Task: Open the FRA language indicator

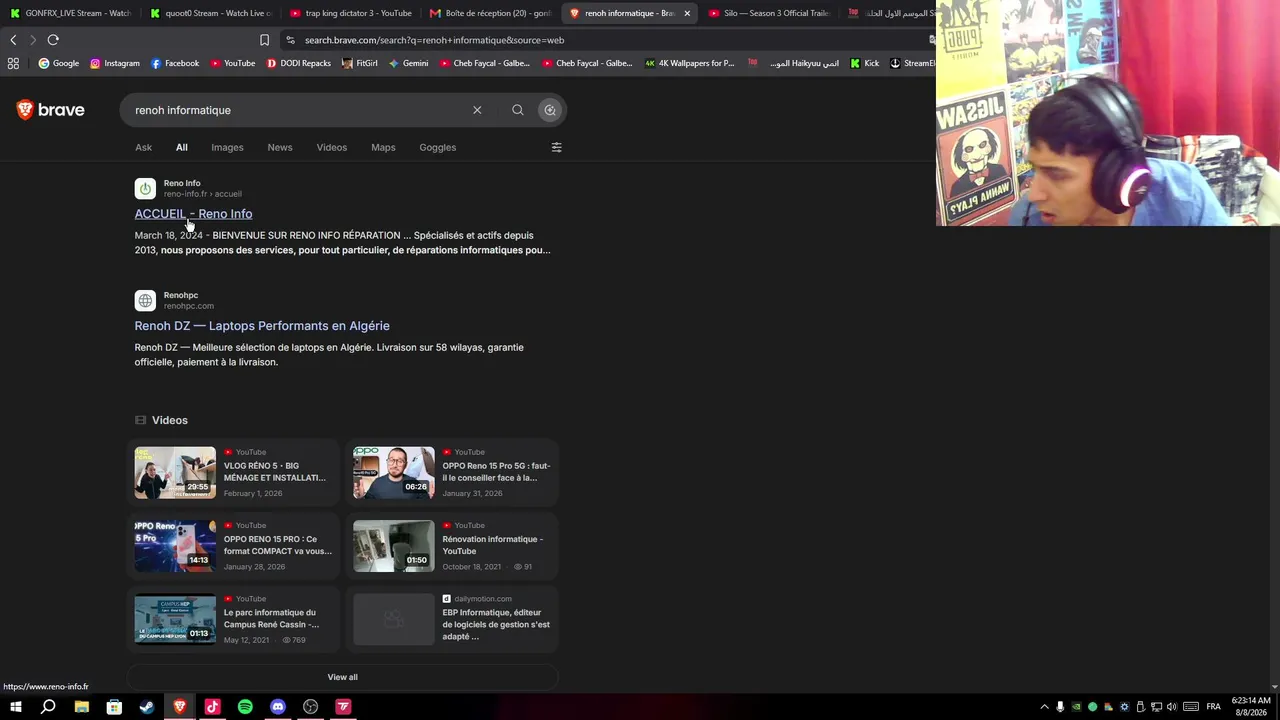Action: pyautogui.click(x=1213, y=707)
